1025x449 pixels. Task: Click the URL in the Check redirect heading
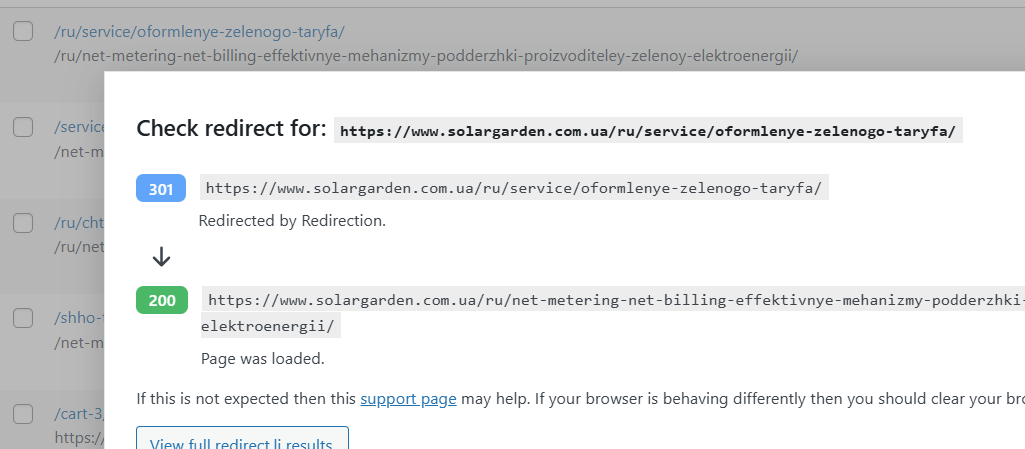(648, 130)
